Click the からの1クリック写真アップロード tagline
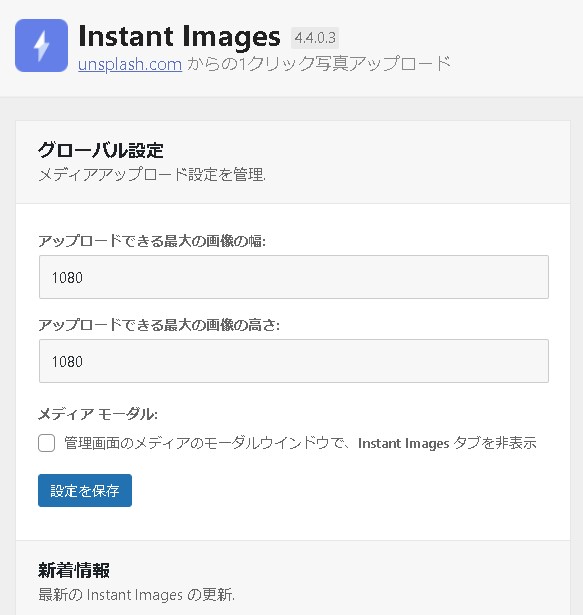Screen dimensions: 583x615 319,64
